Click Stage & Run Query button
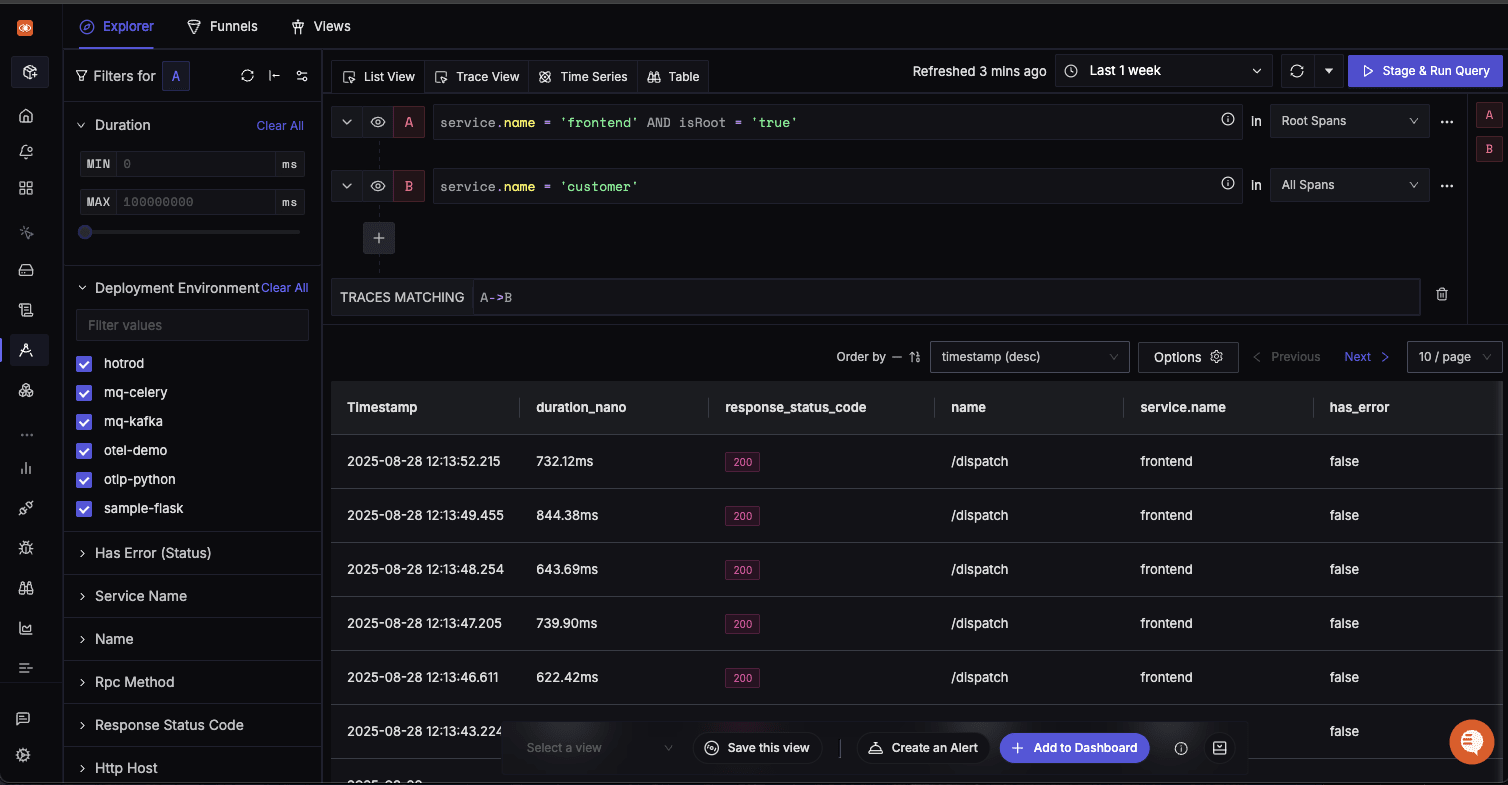This screenshot has width=1508, height=785. [1425, 71]
